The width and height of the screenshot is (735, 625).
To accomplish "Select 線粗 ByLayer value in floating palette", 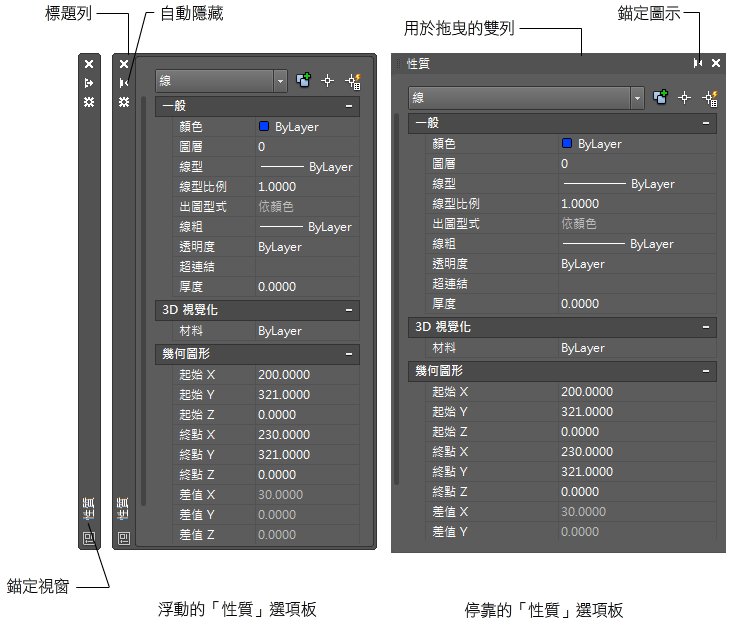I will [308, 227].
